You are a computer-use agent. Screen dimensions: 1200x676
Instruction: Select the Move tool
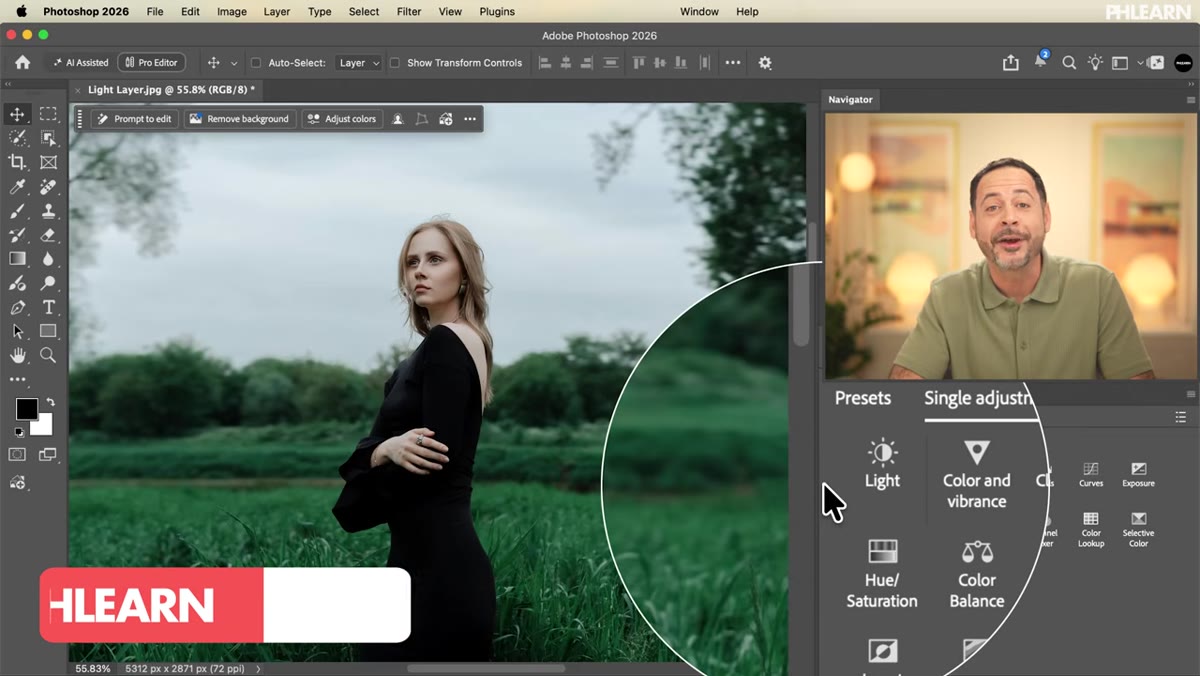[17, 114]
